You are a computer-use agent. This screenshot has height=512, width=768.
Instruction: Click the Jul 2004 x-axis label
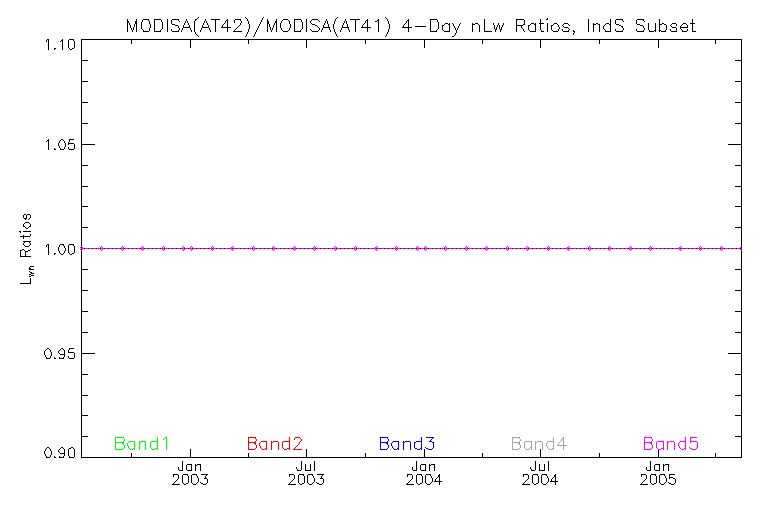540,473
